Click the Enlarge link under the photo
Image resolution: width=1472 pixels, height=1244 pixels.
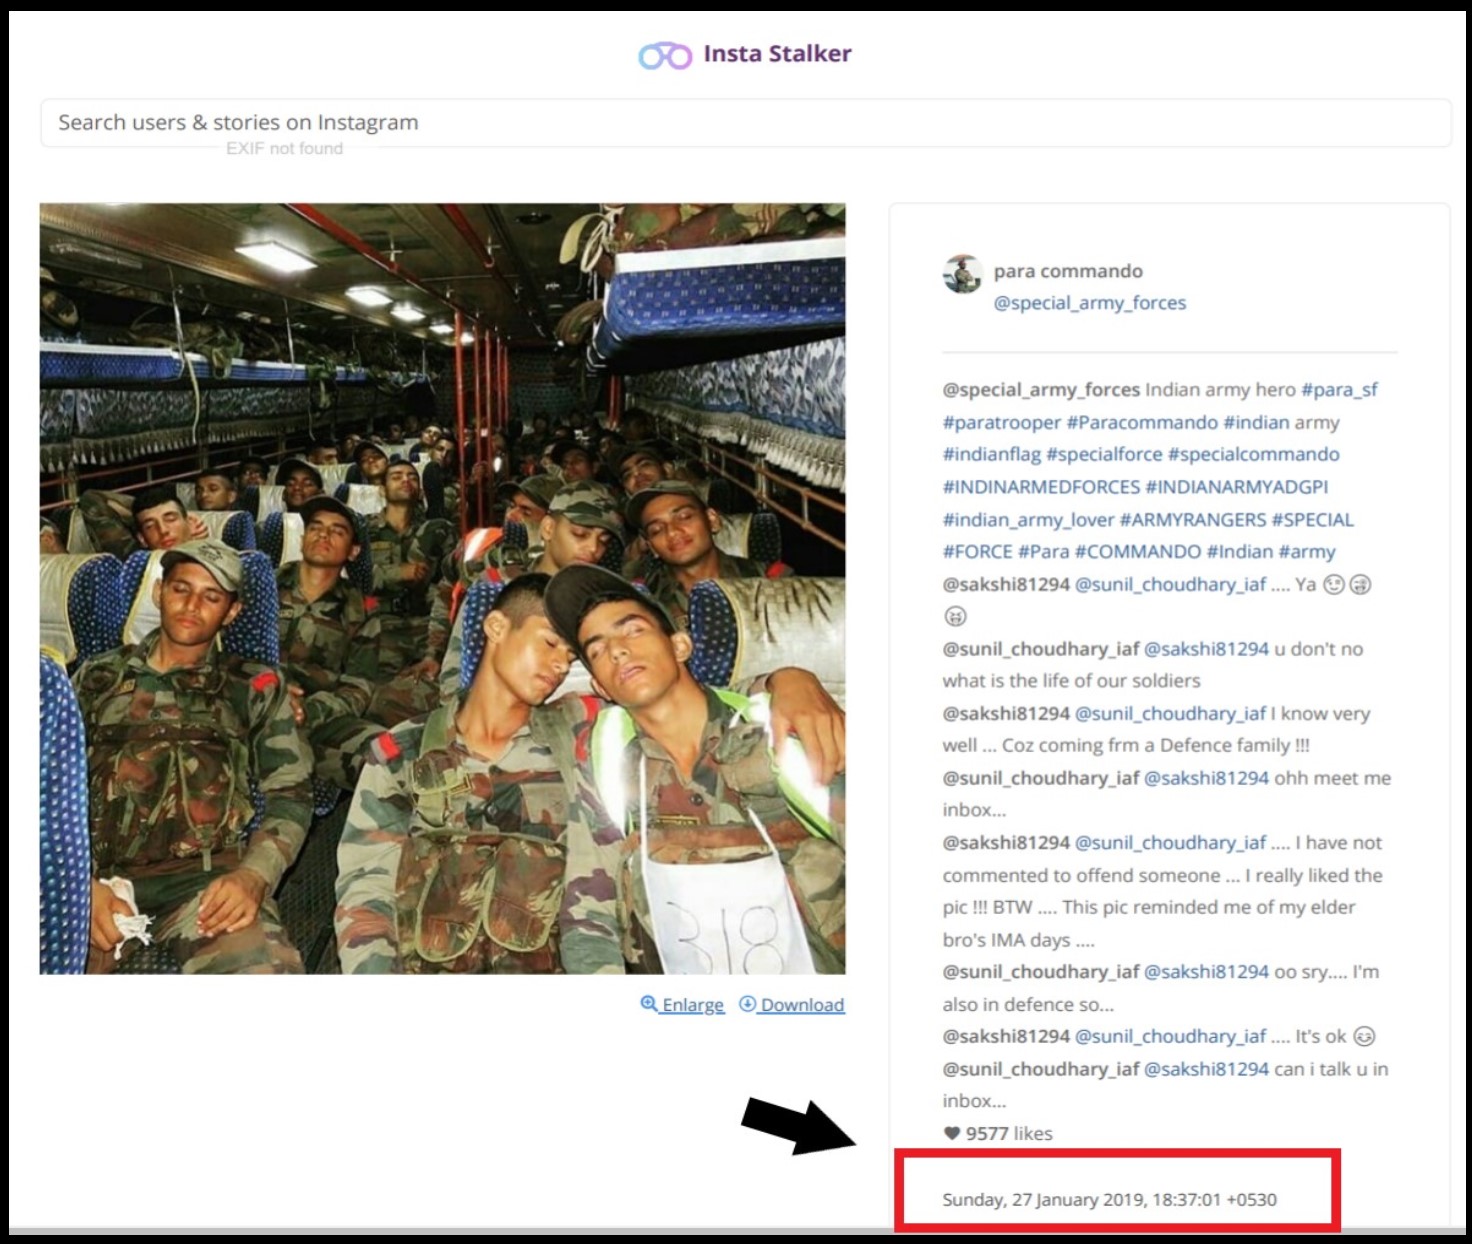pos(692,1005)
